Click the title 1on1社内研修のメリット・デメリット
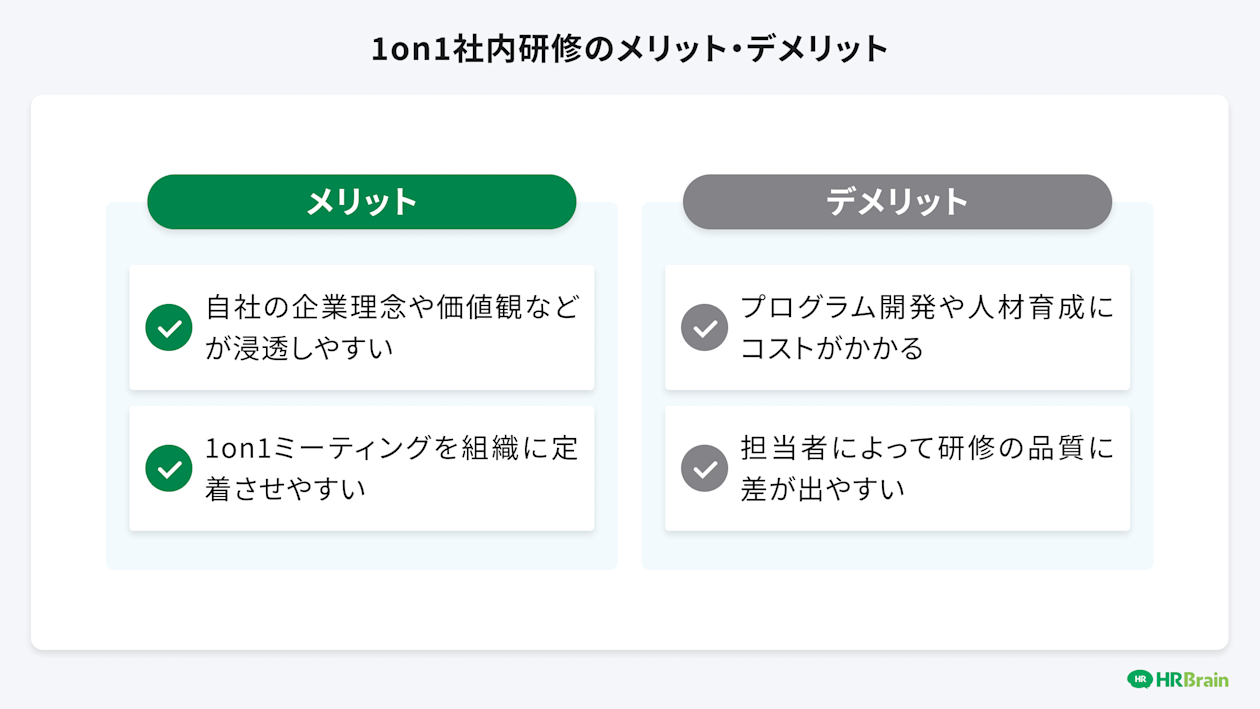The width and height of the screenshot is (1260, 709). click(630, 48)
